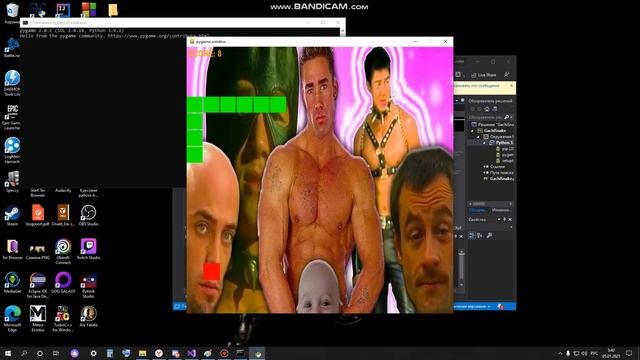
Task: Click the clock in the system tray
Action: pos(611,353)
